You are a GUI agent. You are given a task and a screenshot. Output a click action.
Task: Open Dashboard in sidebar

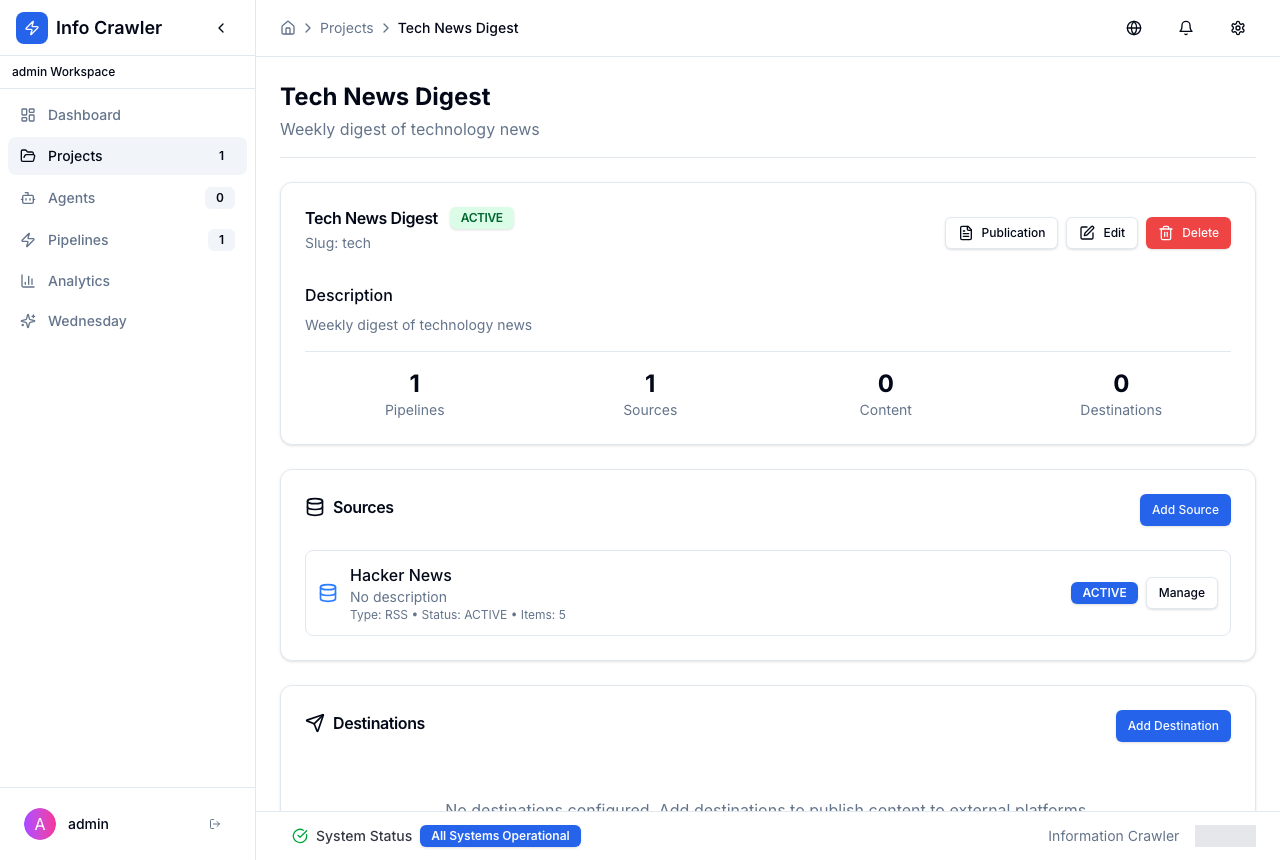[x=127, y=115]
